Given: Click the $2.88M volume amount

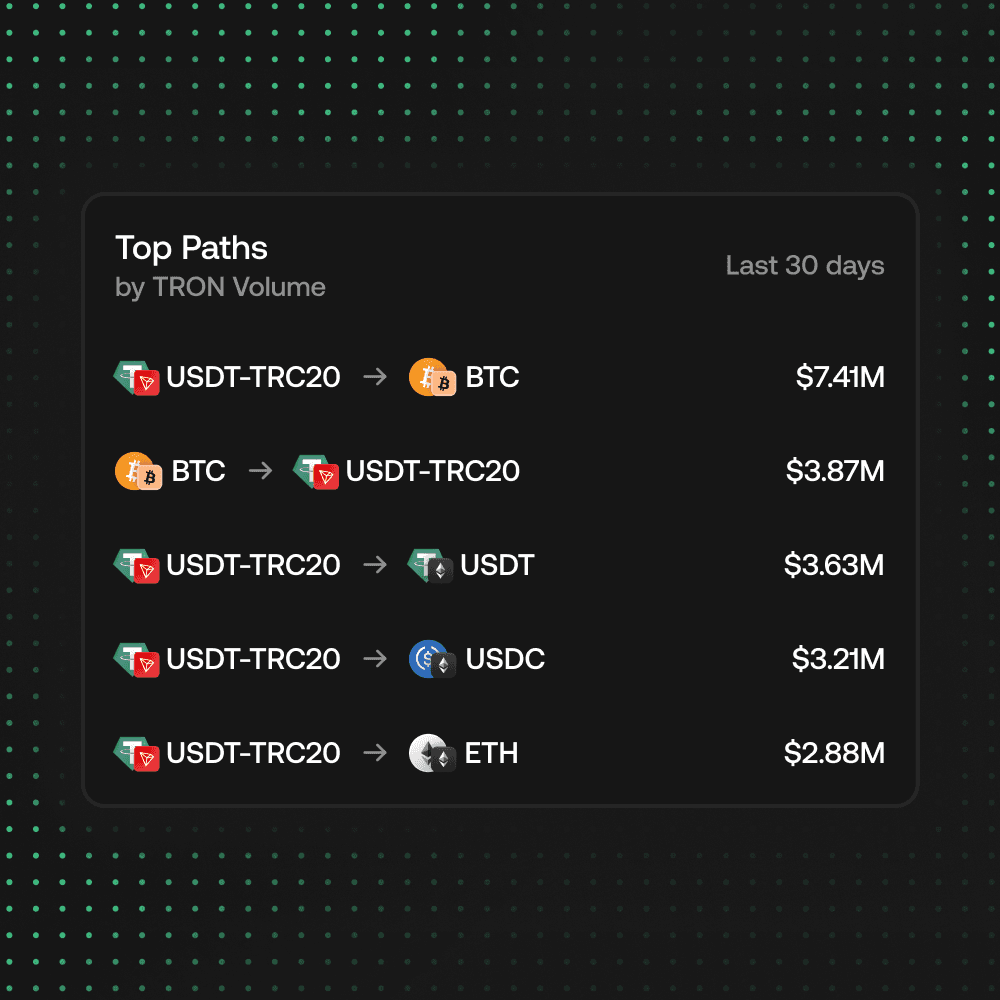Looking at the screenshot, I should [834, 753].
